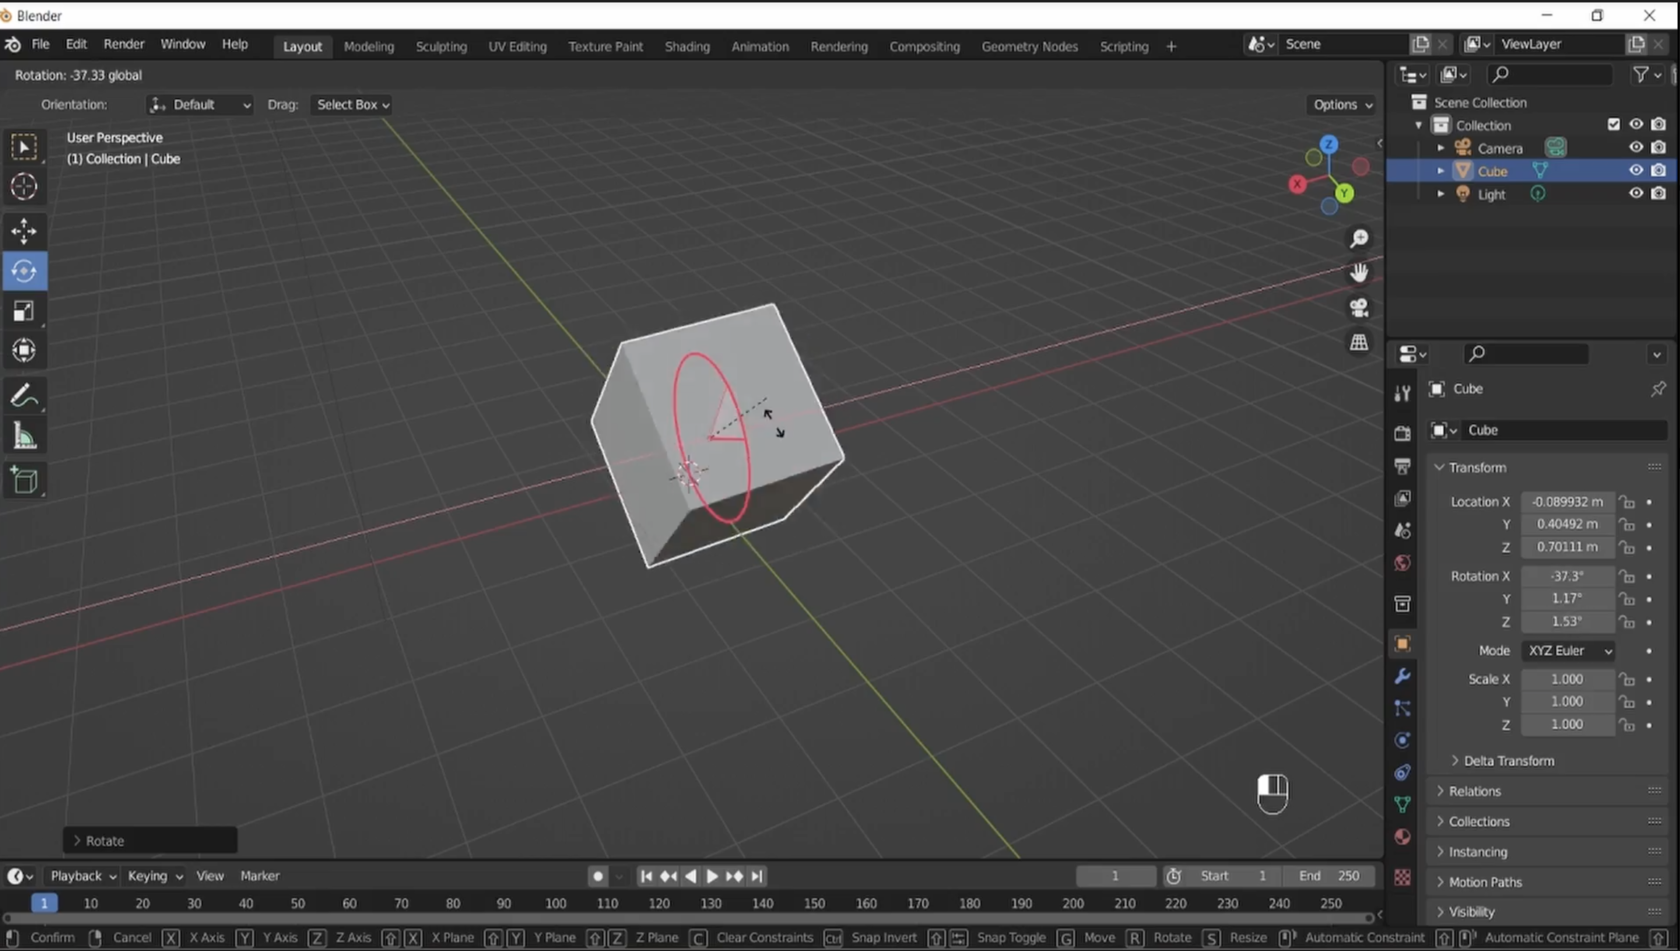This screenshot has width=1680, height=951.
Task: Open the Orientation Default dropdown
Action: [x=199, y=105]
